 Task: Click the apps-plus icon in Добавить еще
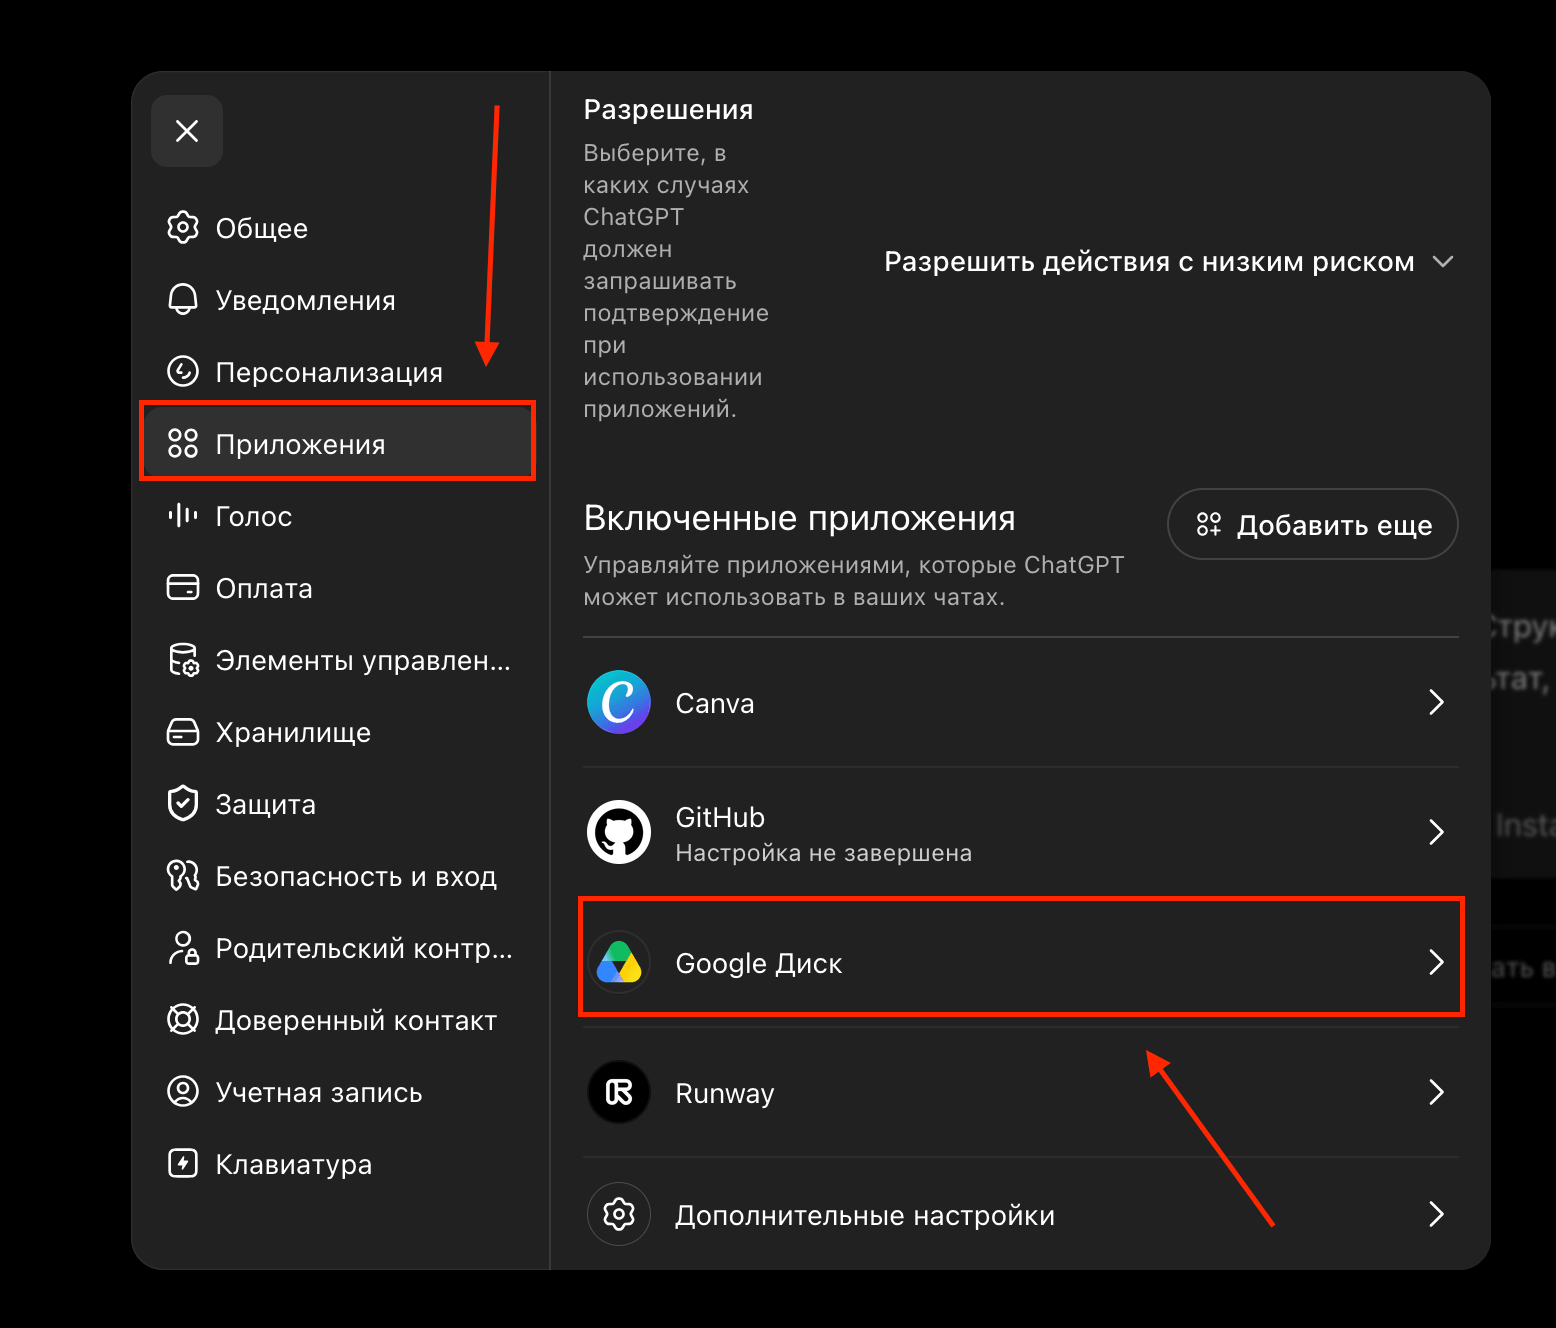tap(1209, 524)
